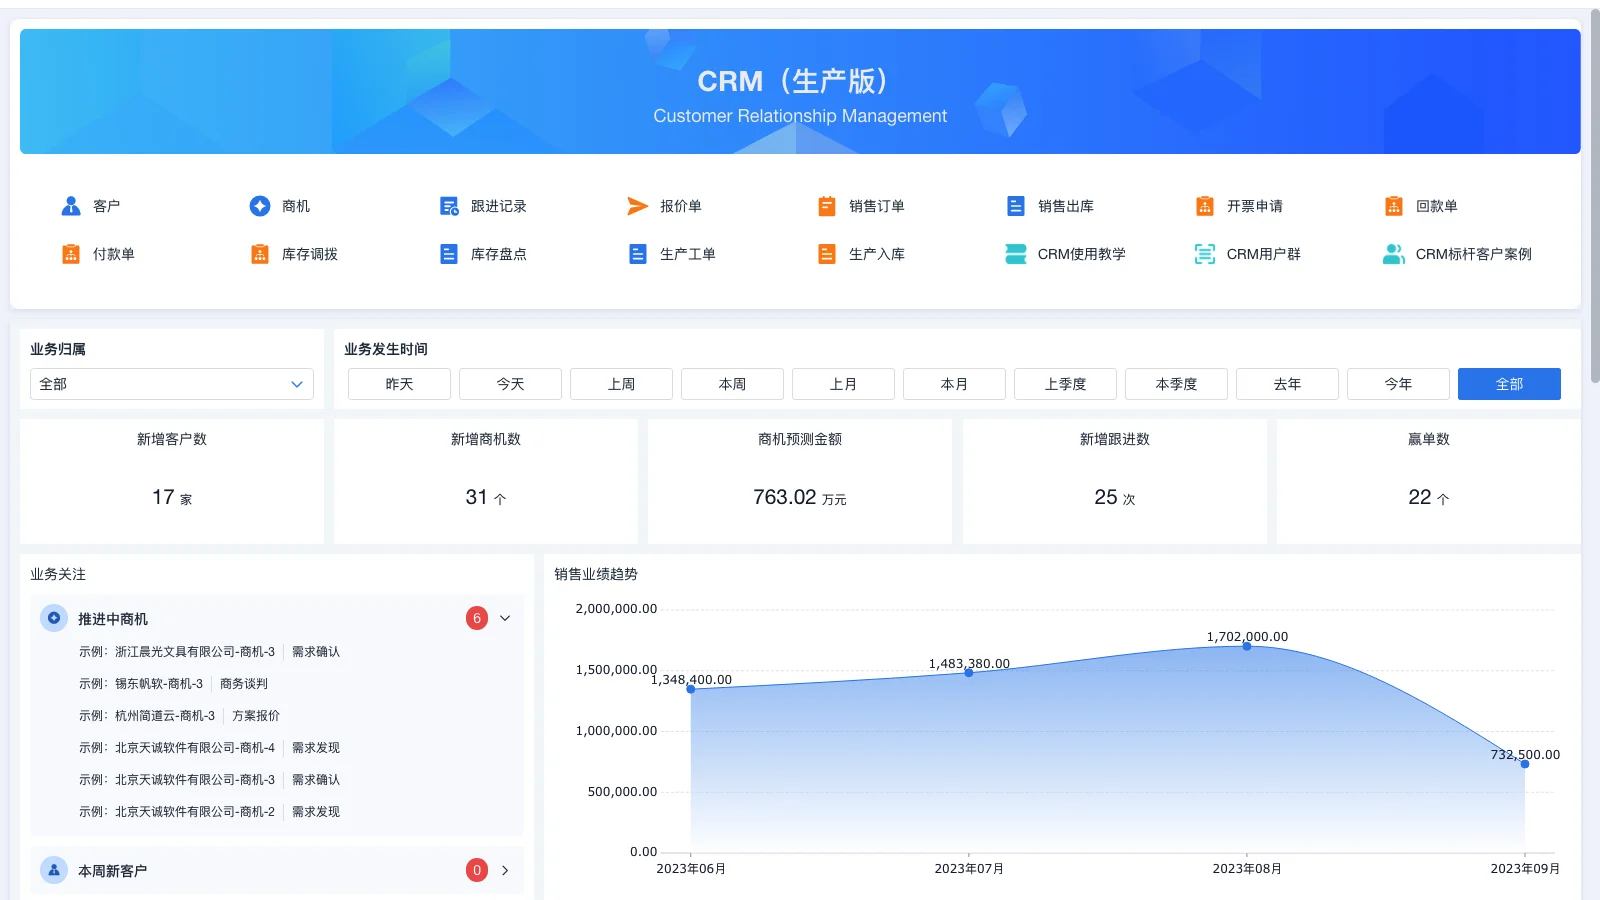This screenshot has width=1600, height=900.
Task: Collapse the 推进中商机 section
Action: tap(505, 618)
